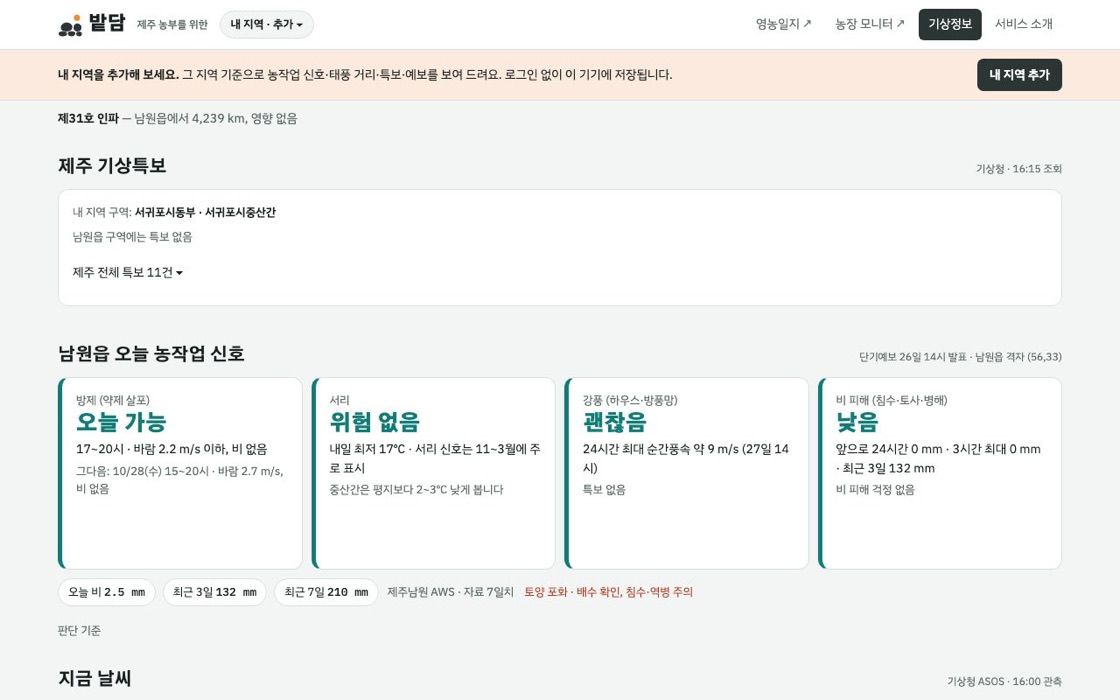Click the 내 지역 추가 banner button
This screenshot has width=1120, height=700.
click(x=1019, y=75)
